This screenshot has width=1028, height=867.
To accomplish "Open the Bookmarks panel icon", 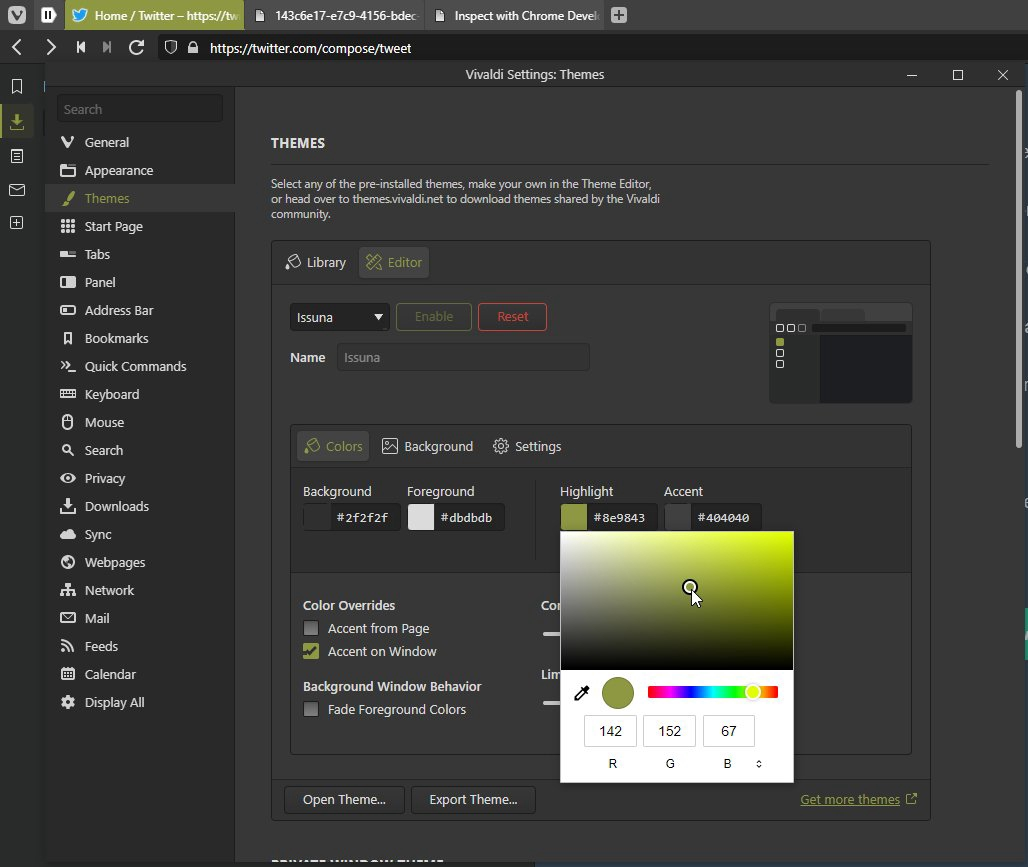I will tap(16, 87).
